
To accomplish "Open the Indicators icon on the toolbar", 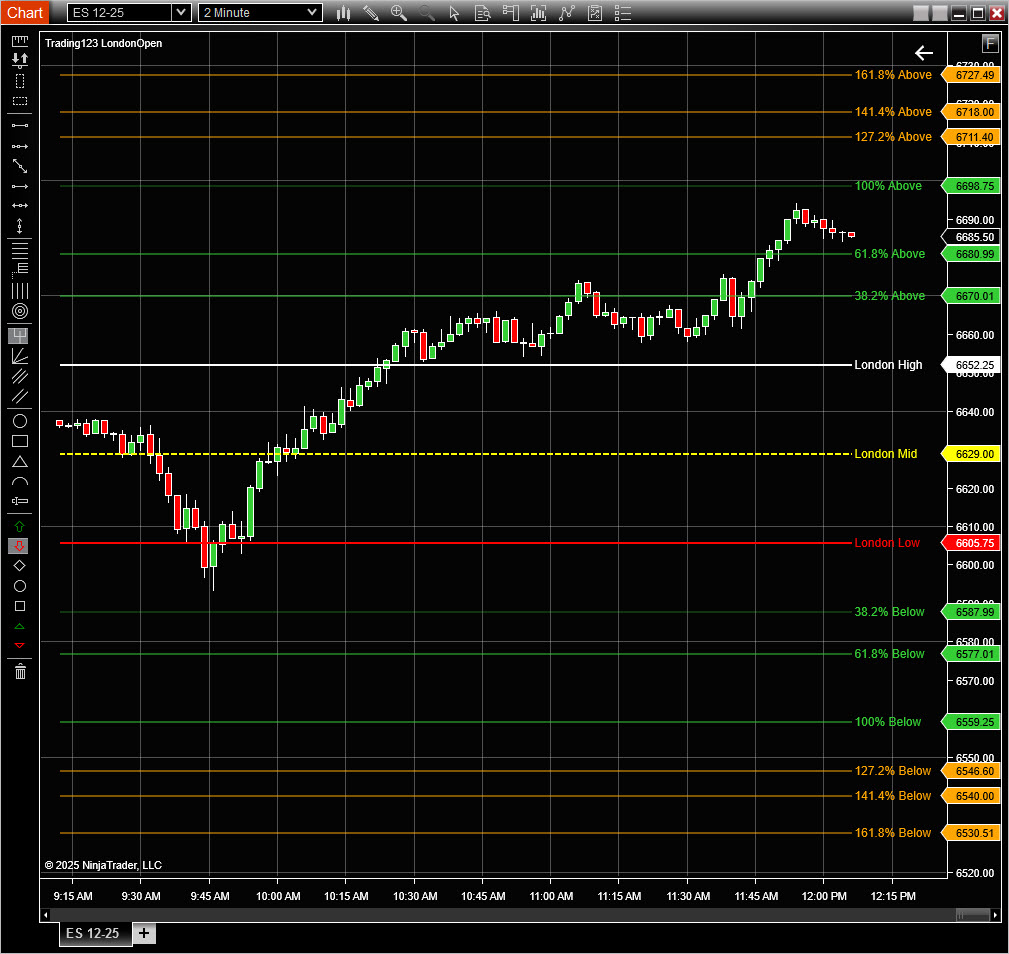I will (x=538, y=13).
